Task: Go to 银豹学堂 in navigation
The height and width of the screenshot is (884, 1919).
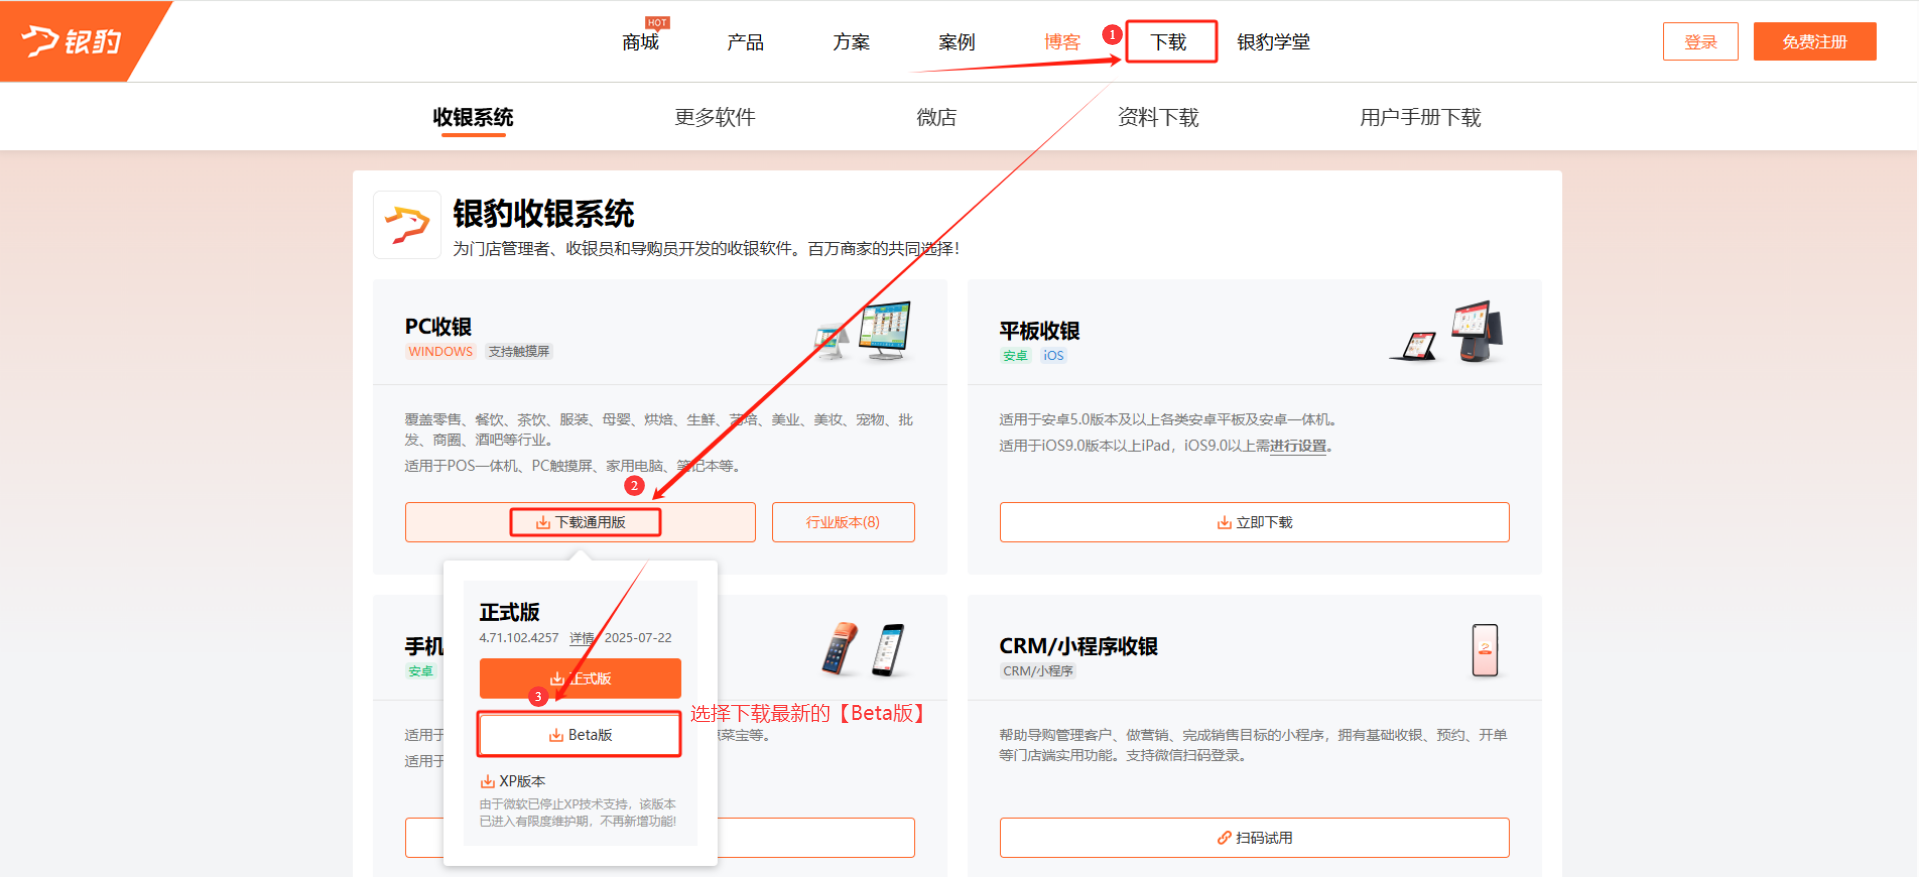Action: (1273, 42)
